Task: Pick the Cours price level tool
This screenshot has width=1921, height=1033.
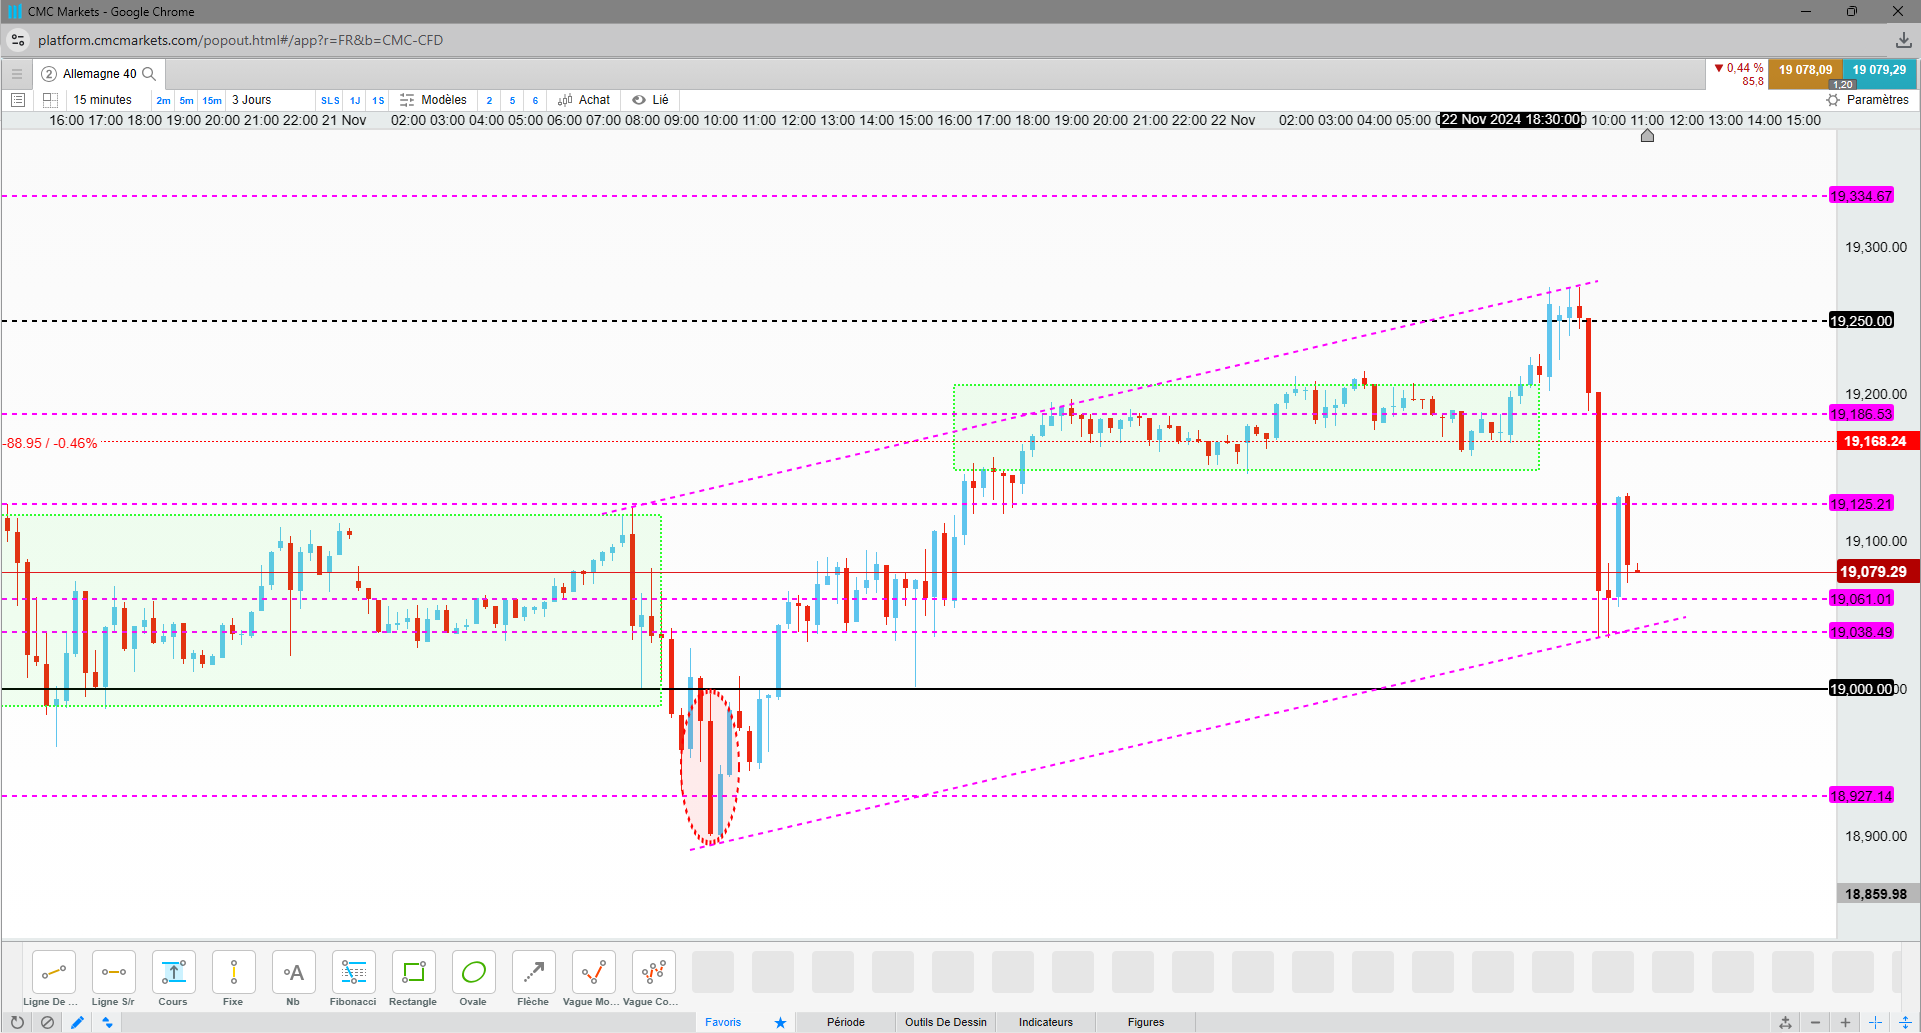Action: pyautogui.click(x=174, y=973)
